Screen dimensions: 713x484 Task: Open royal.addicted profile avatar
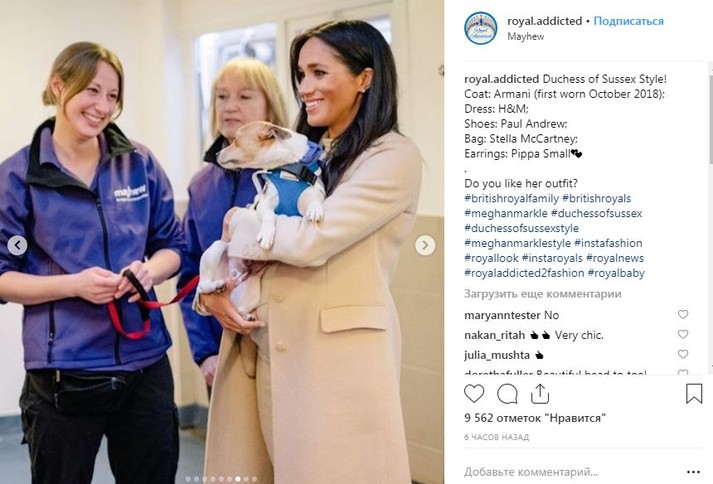point(481,28)
